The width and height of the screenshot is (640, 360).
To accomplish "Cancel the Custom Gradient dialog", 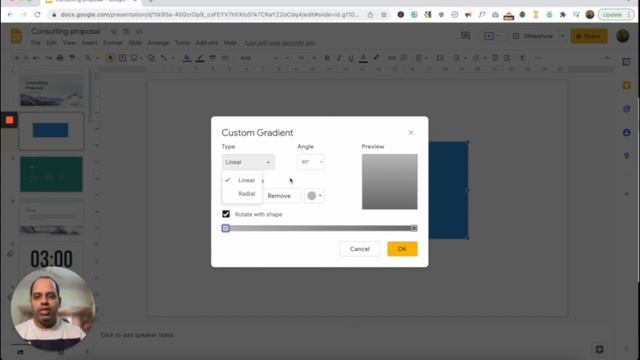I will click(360, 249).
